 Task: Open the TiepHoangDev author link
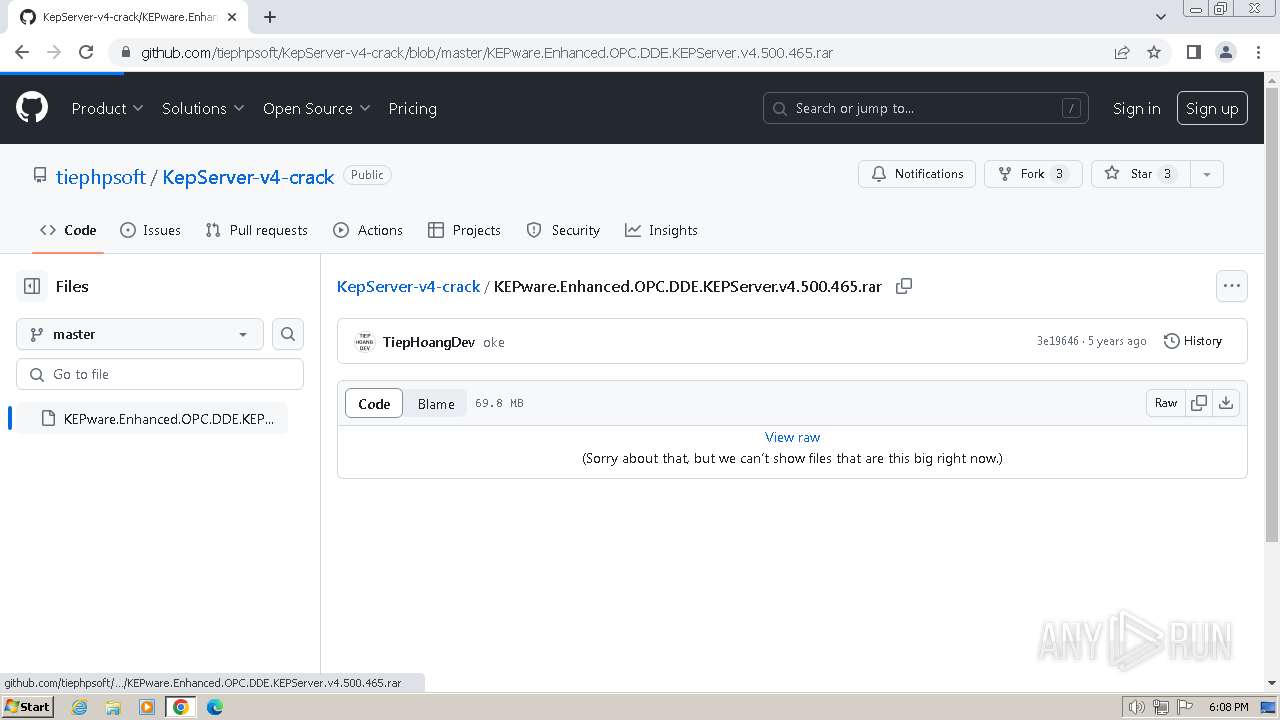[x=429, y=342]
